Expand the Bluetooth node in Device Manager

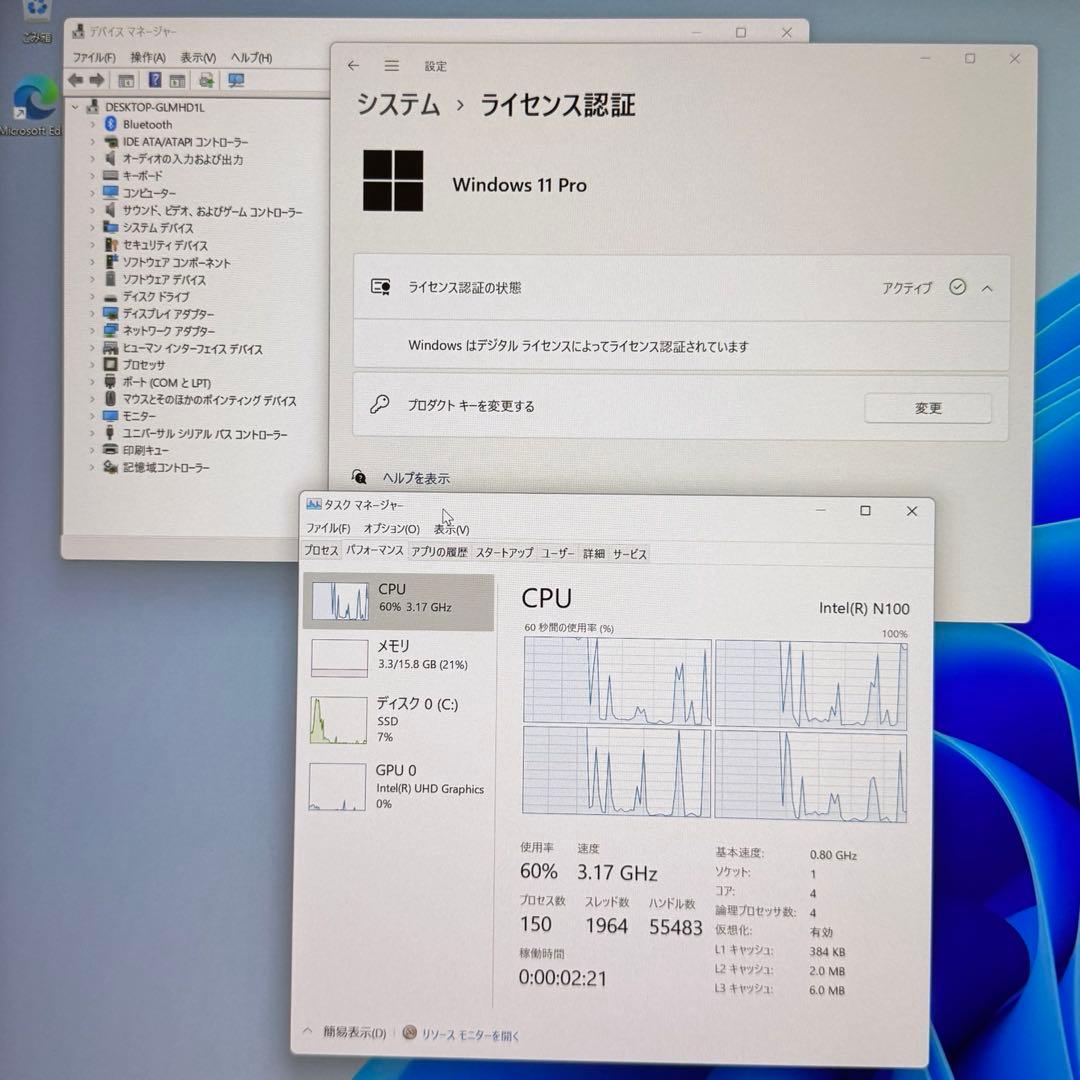(x=92, y=125)
